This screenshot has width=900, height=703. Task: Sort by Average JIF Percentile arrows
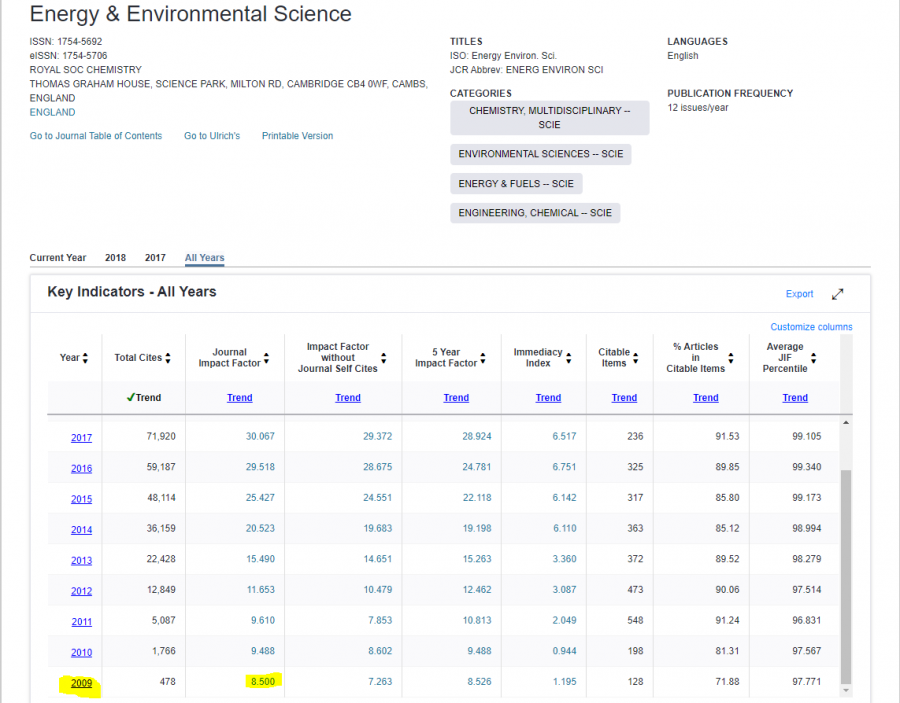pyautogui.click(x=814, y=358)
